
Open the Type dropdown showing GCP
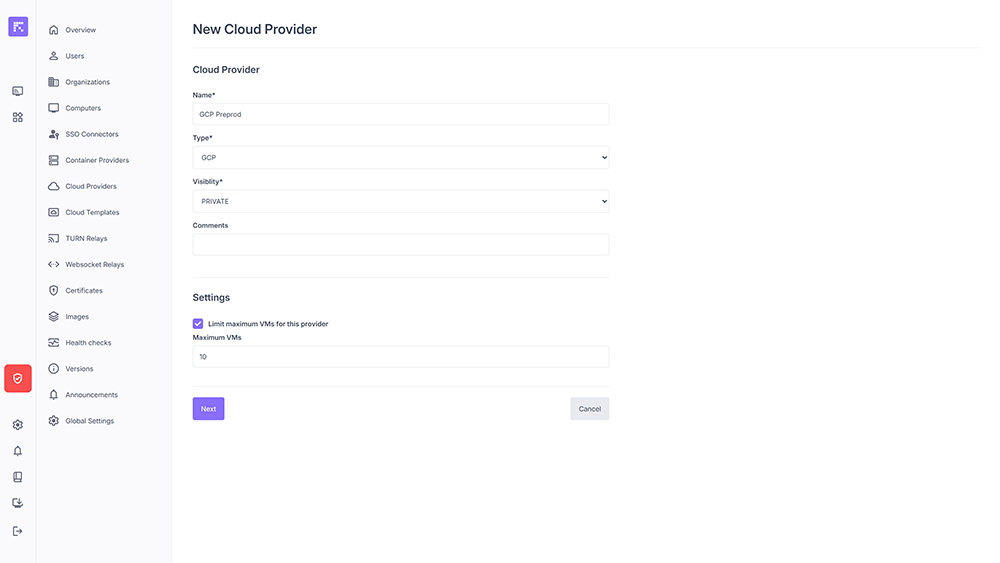(x=400, y=158)
